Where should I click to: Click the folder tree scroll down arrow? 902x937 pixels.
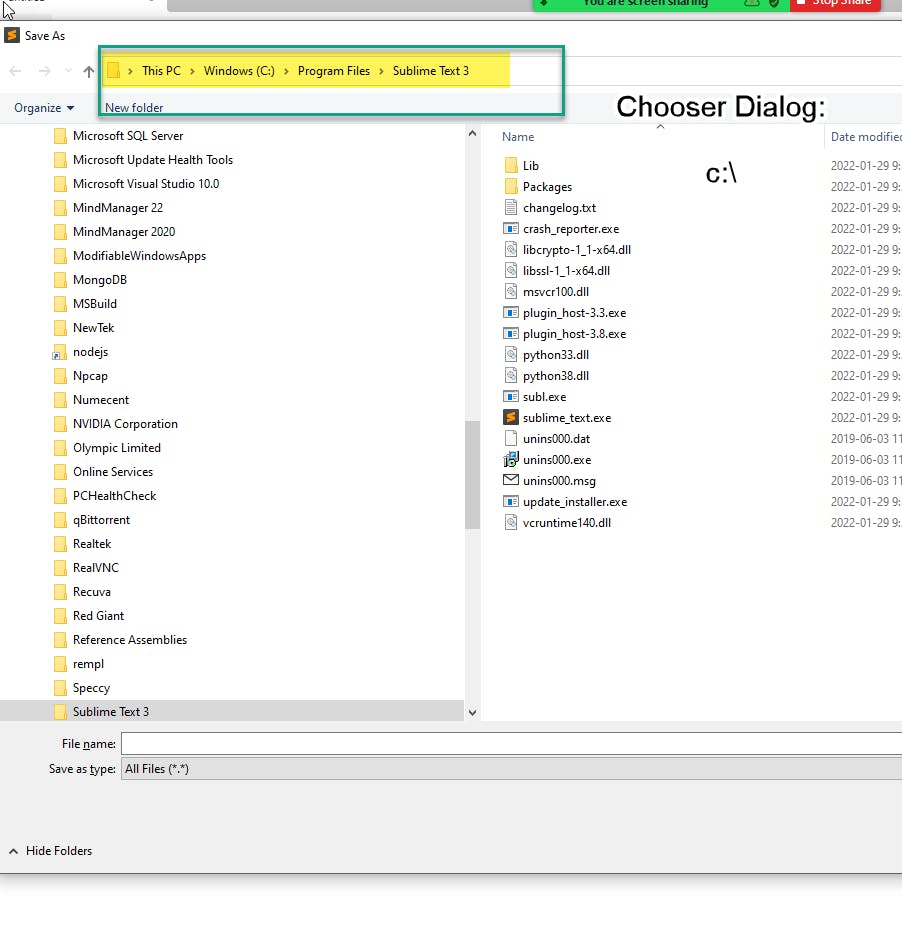tap(472, 712)
